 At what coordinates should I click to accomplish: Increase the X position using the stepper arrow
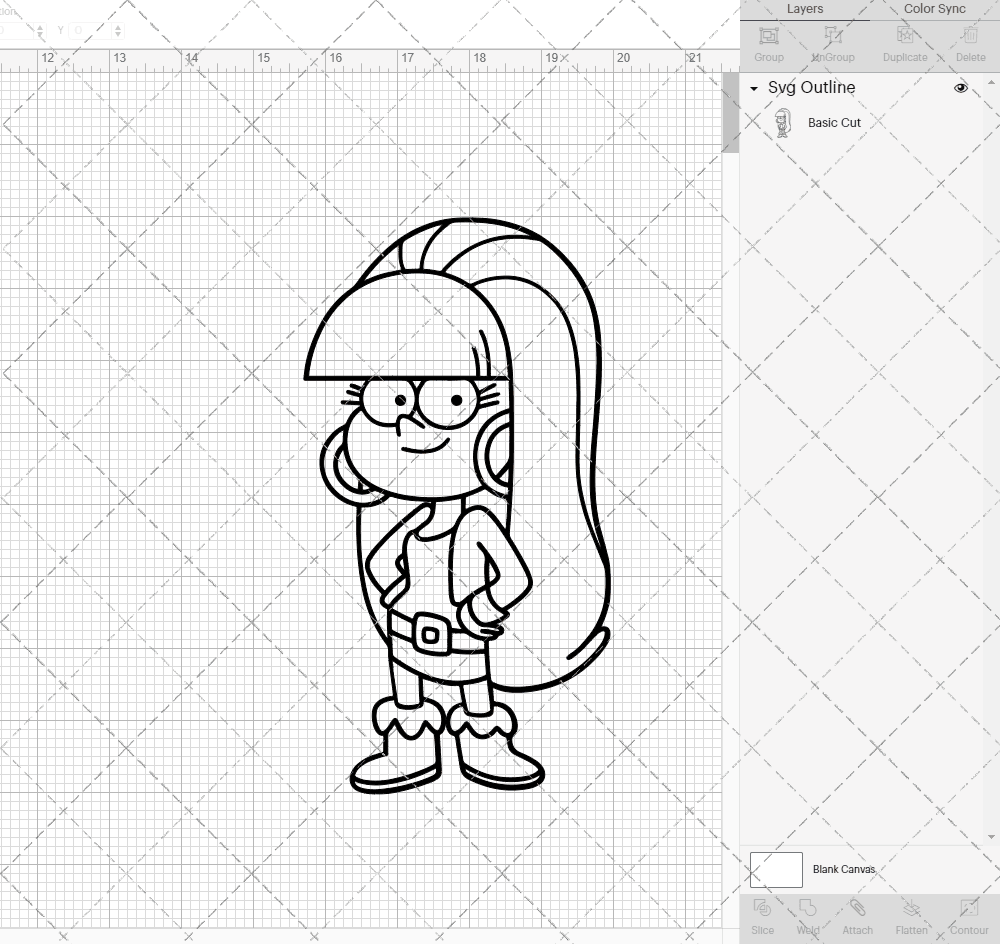(x=40, y=26)
